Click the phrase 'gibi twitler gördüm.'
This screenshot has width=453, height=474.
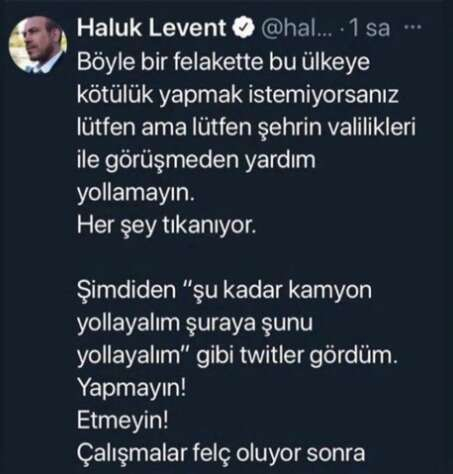[297, 356]
